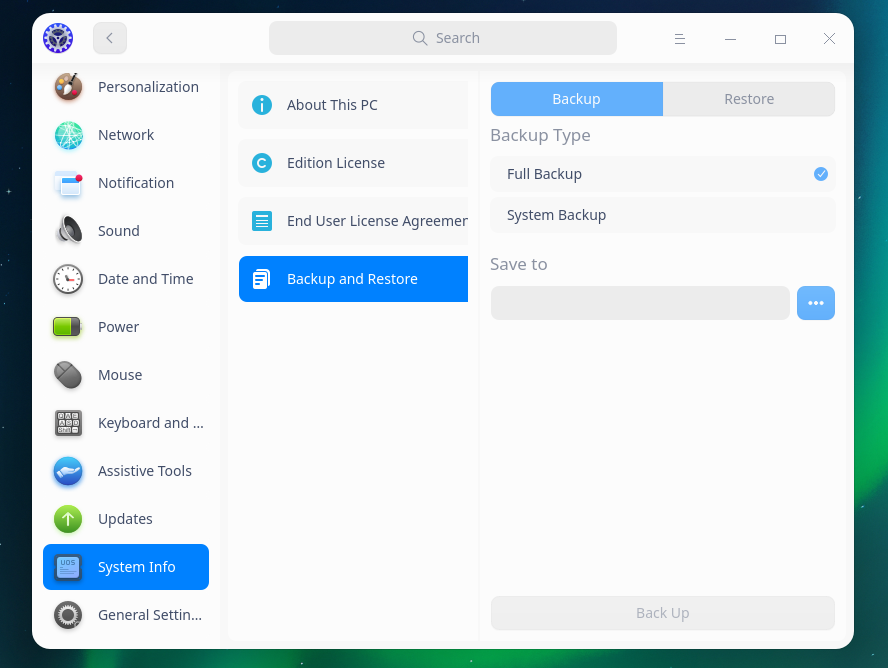Click the Edition License copyright icon

(x=262, y=163)
